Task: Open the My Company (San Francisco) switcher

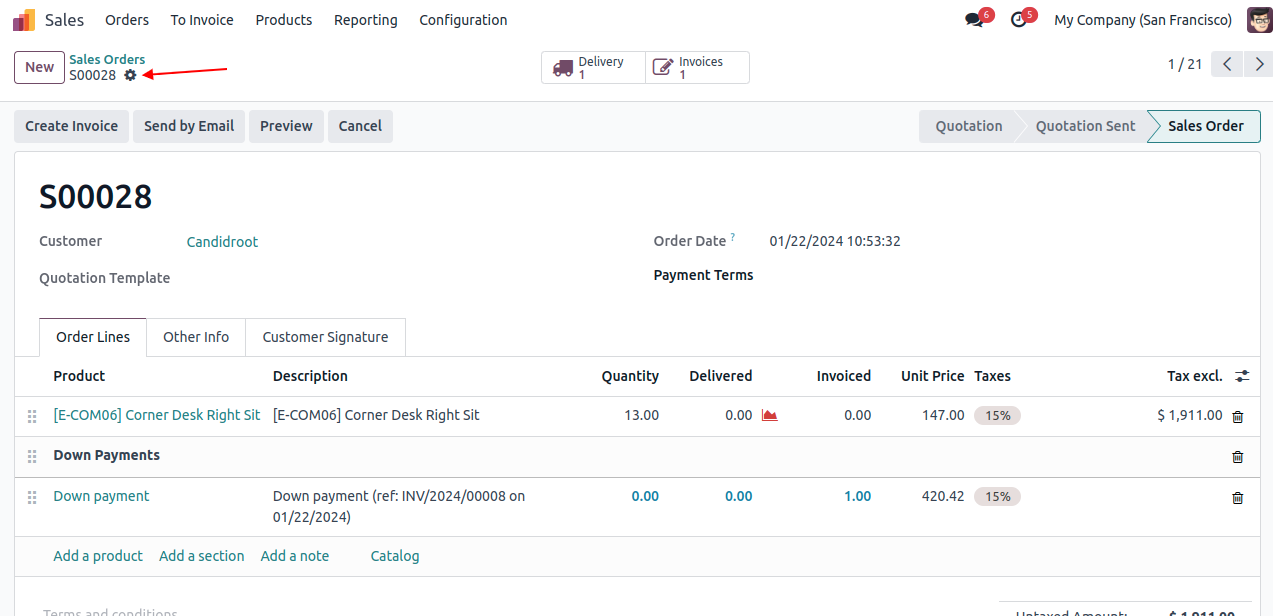Action: pyautogui.click(x=1144, y=20)
